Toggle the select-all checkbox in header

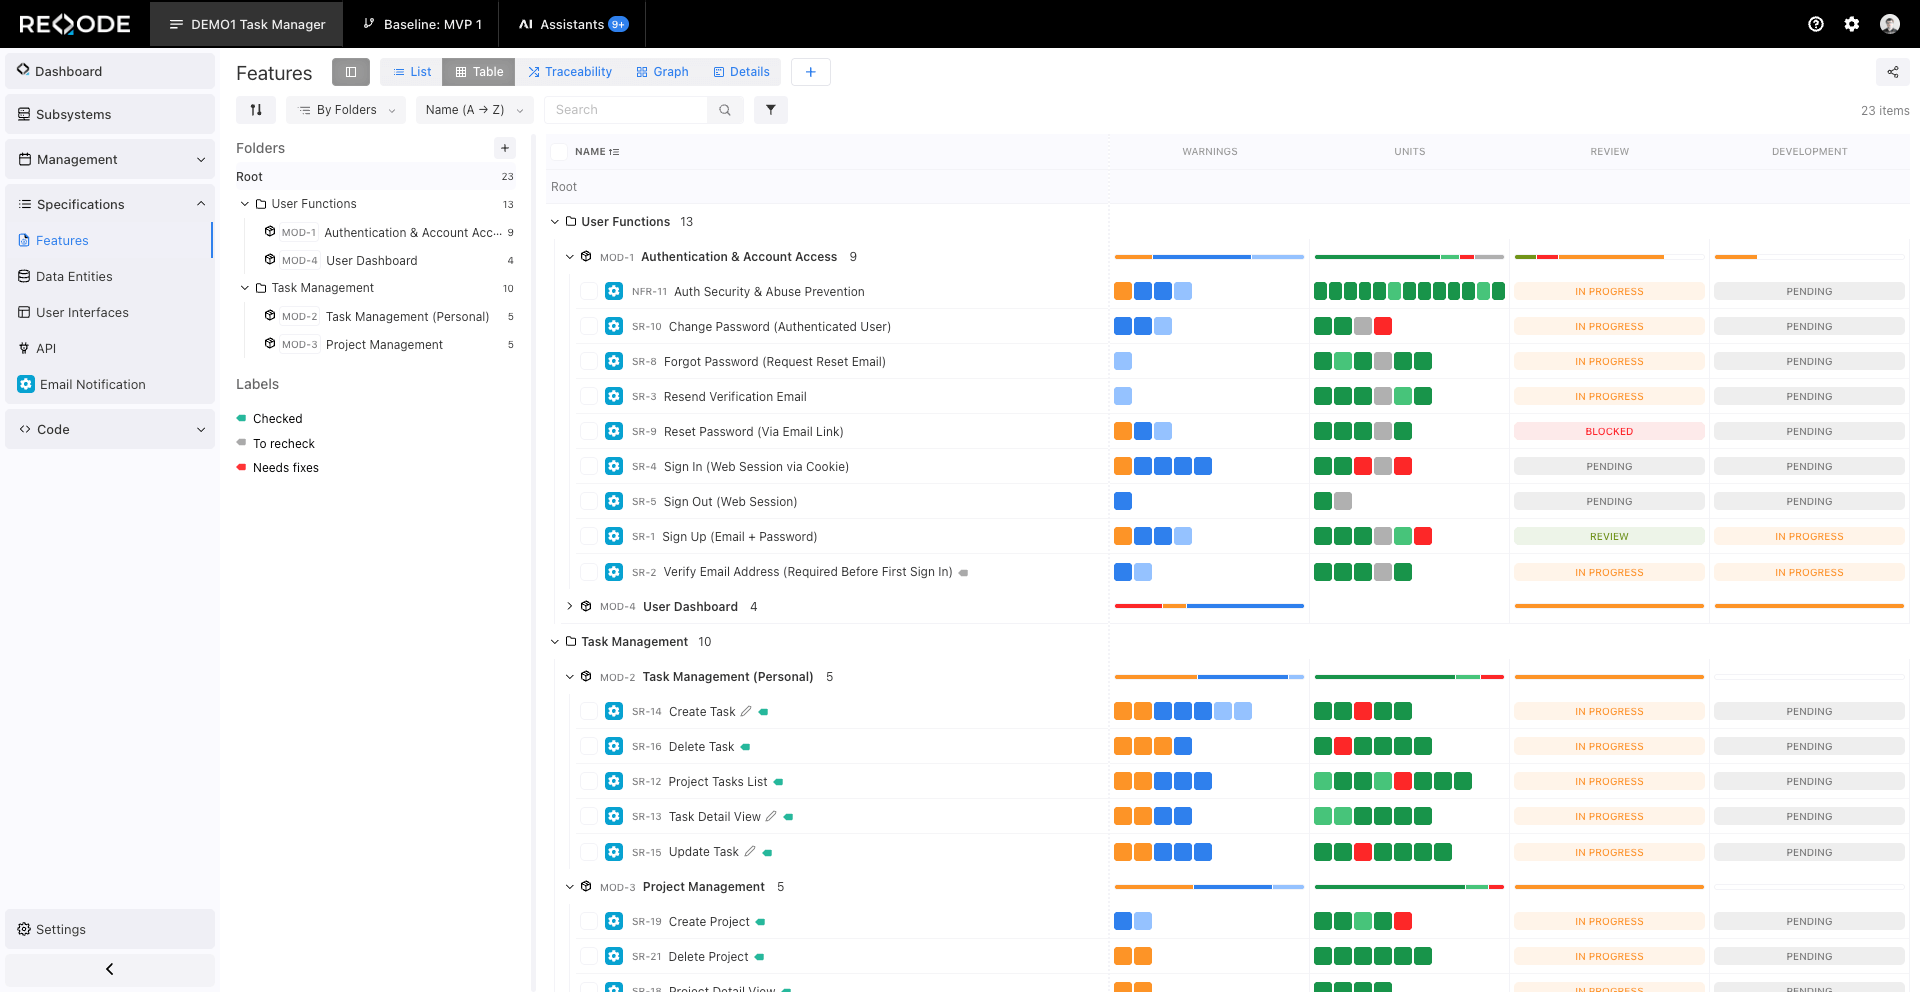click(559, 152)
